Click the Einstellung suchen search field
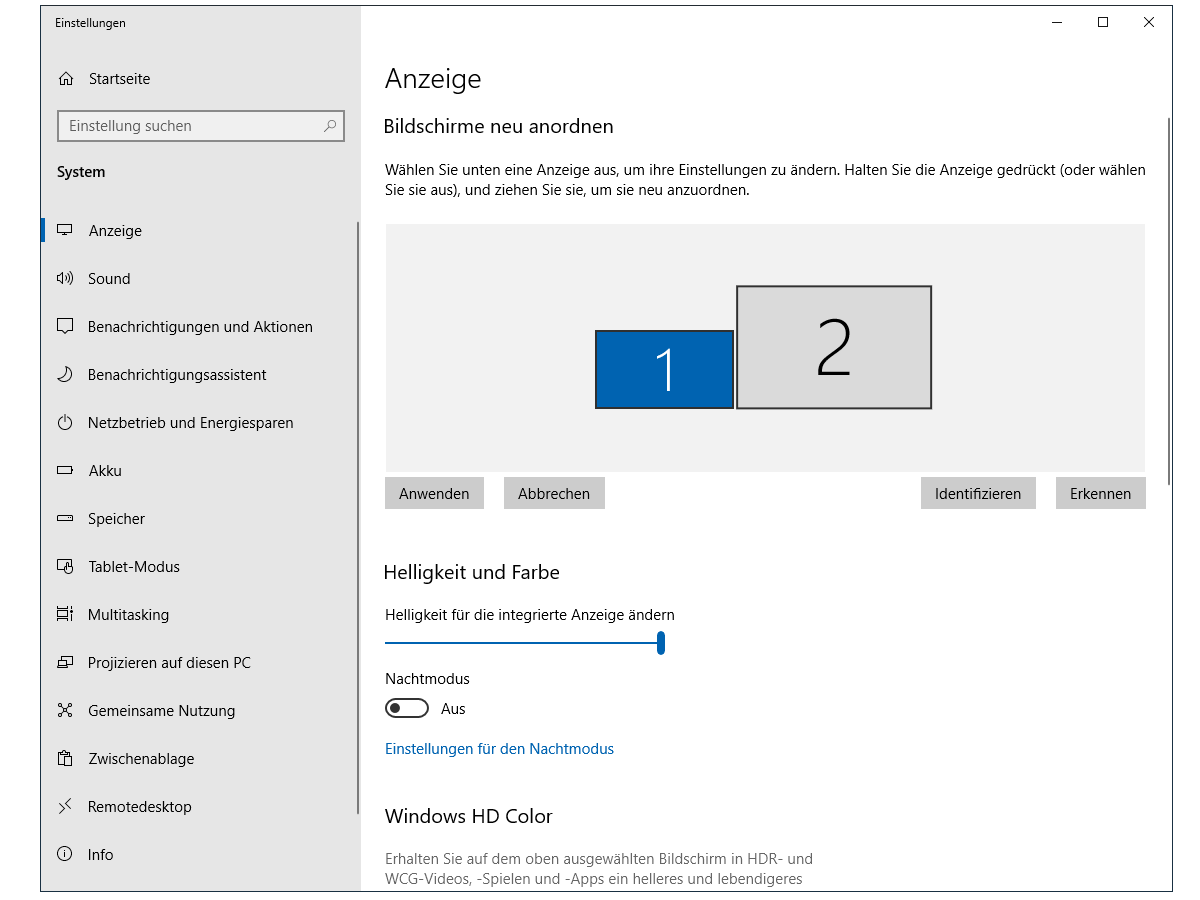Image resolution: width=1200 pixels, height=900 pixels. [190, 126]
